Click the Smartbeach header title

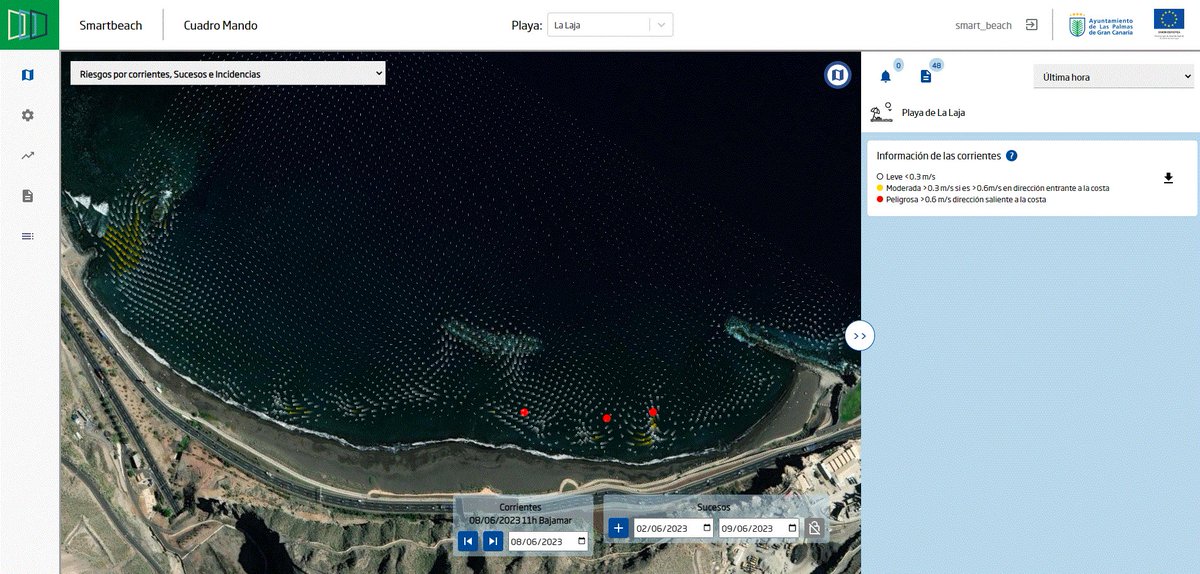pyautogui.click(x=112, y=25)
